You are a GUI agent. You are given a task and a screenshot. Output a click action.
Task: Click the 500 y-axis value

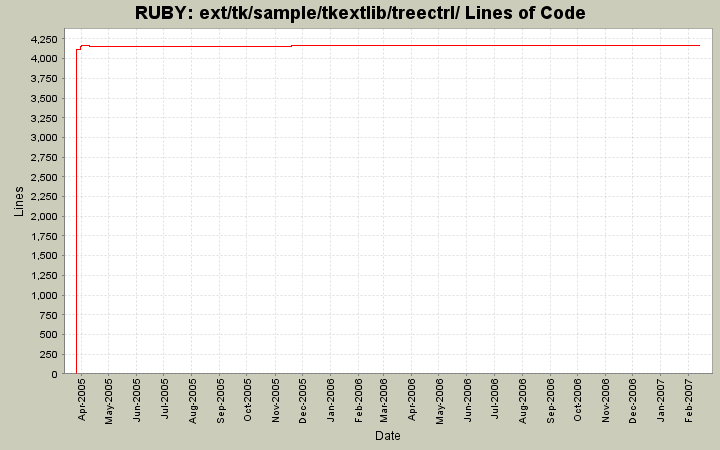49,335
